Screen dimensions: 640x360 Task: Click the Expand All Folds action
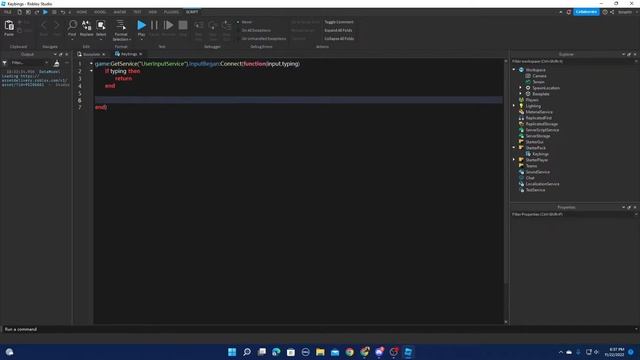(x=338, y=30)
